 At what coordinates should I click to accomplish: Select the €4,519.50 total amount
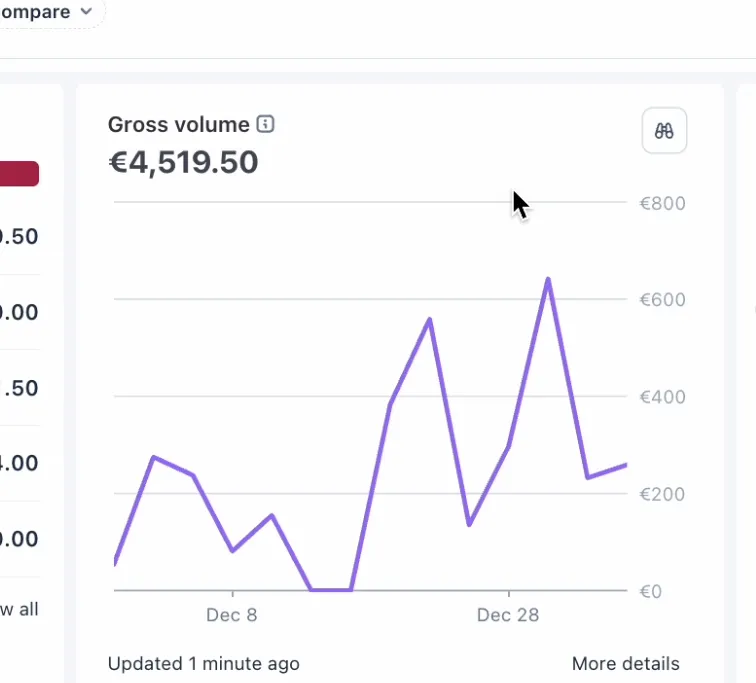coord(183,162)
